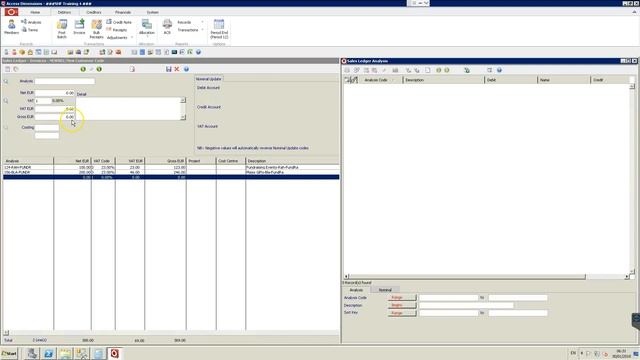Sort by Analysis Code column header
The width and height of the screenshot is (640, 360).
coord(380,80)
